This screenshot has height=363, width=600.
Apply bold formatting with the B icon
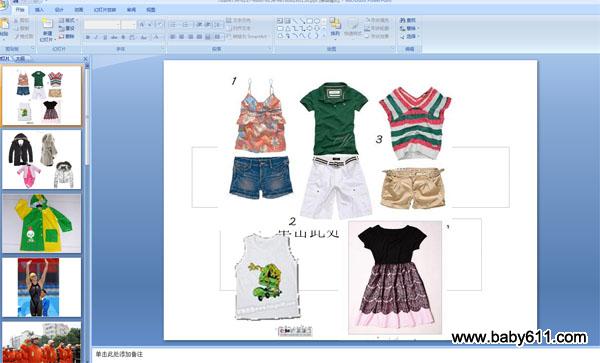tap(88, 37)
